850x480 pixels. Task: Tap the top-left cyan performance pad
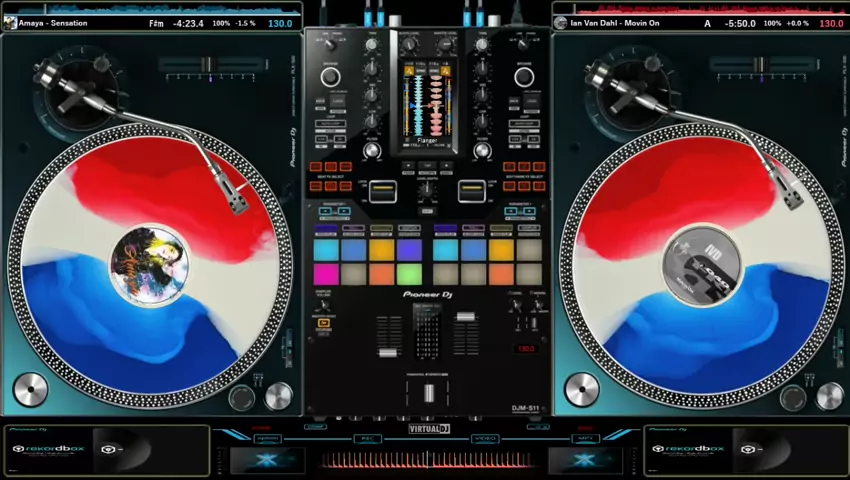tap(326, 250)
